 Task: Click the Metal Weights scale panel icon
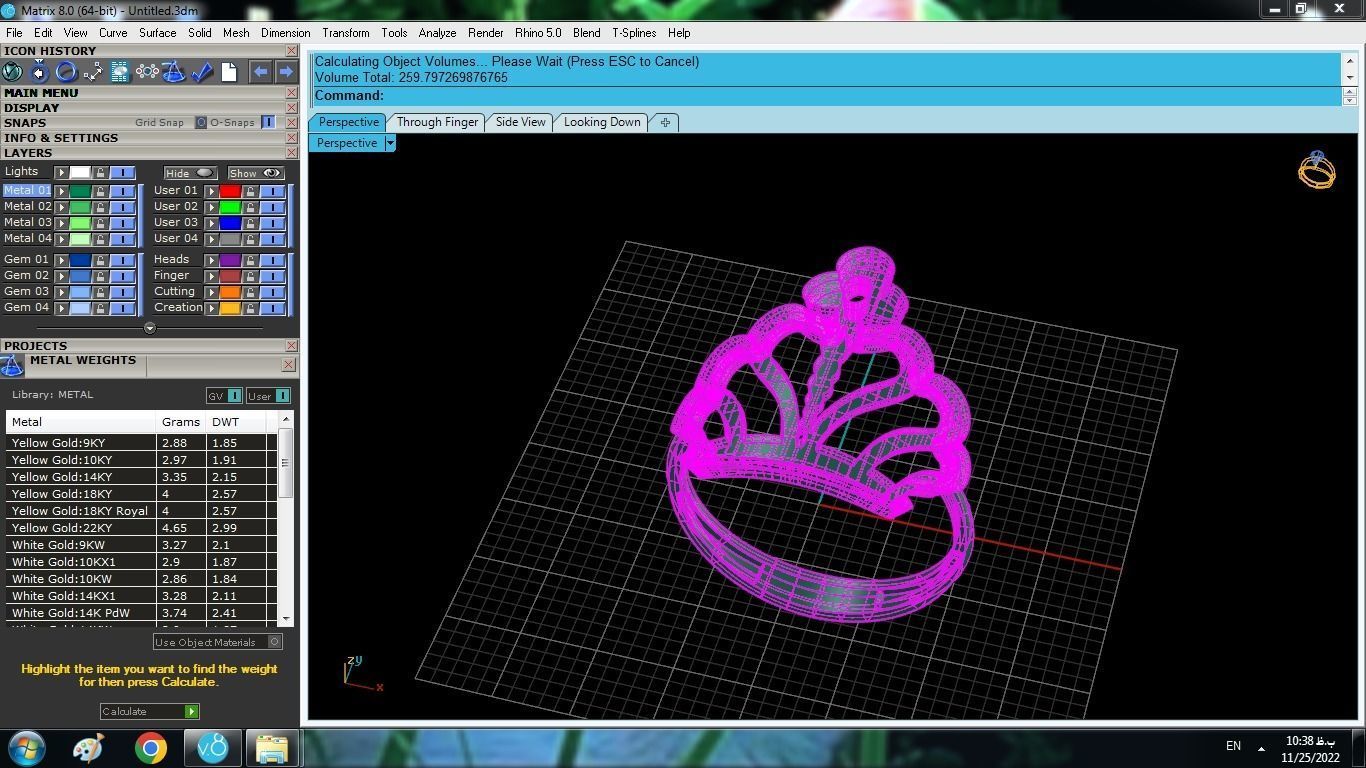[x=12, y=365]
